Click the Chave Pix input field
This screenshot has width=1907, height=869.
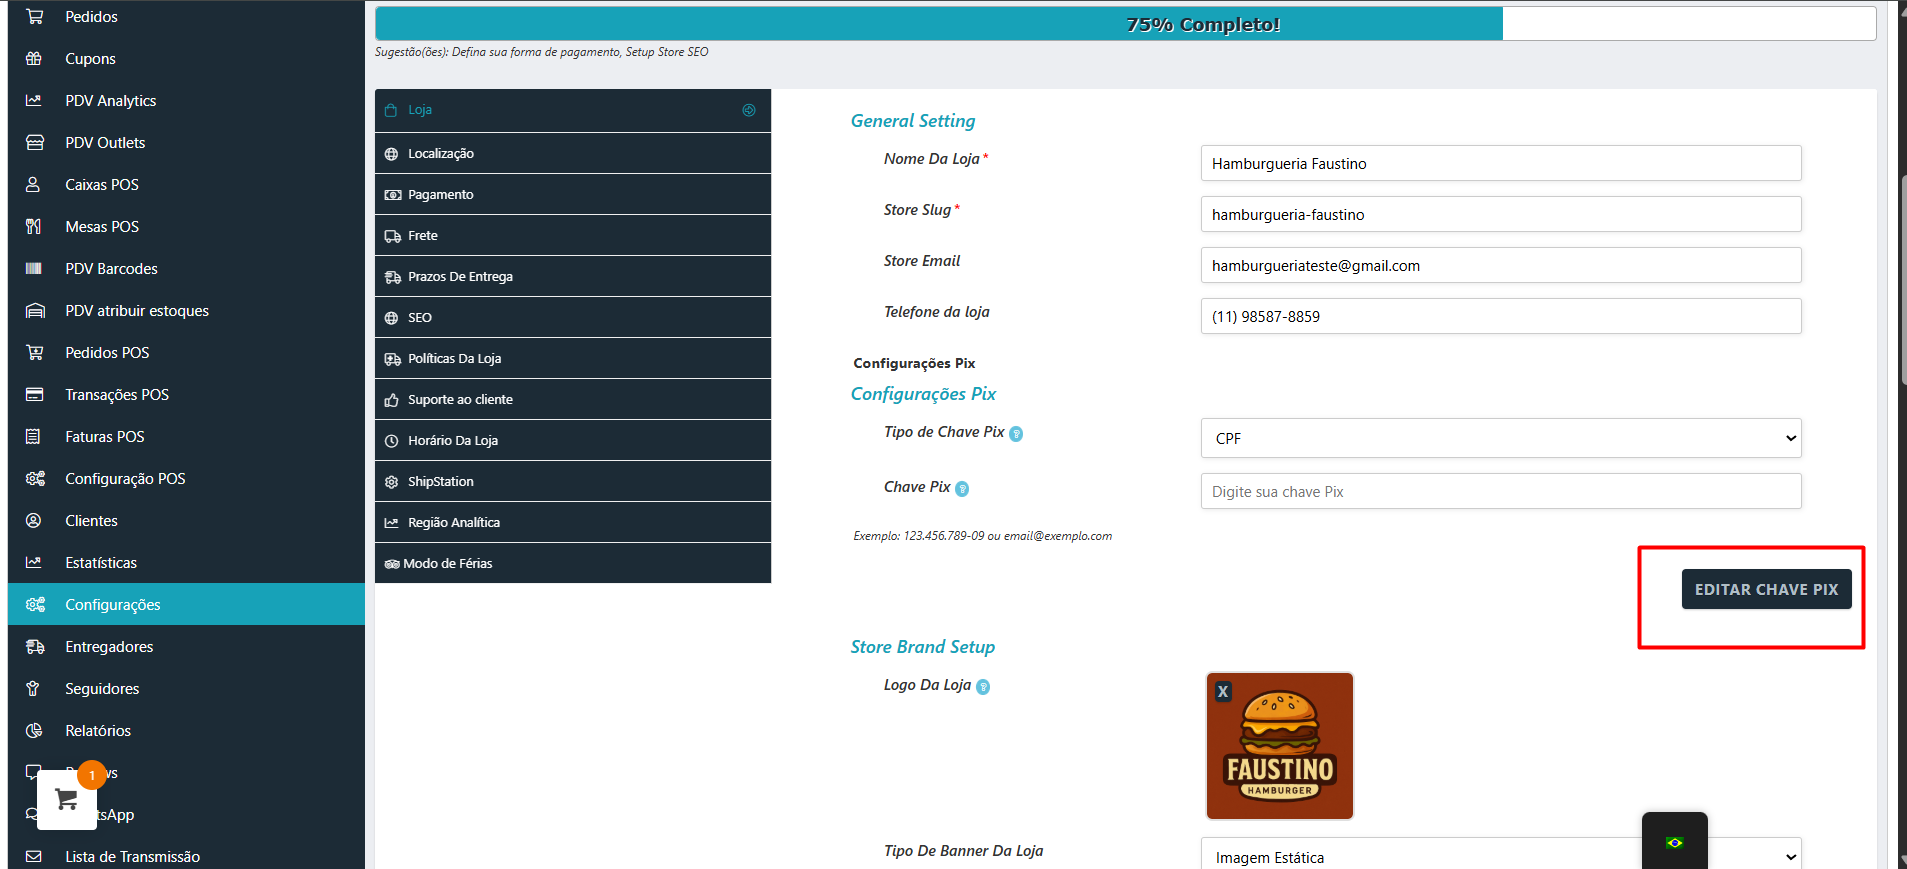1500,492
